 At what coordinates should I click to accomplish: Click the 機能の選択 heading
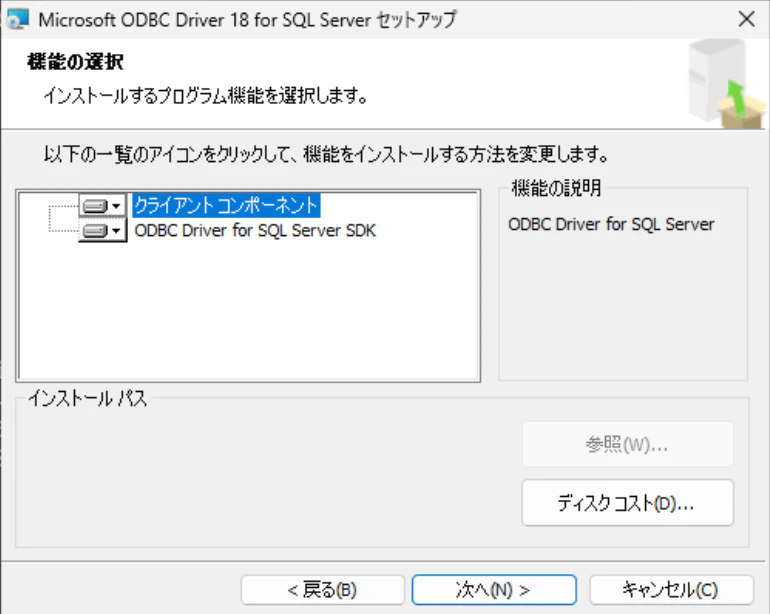click(75, 62)
